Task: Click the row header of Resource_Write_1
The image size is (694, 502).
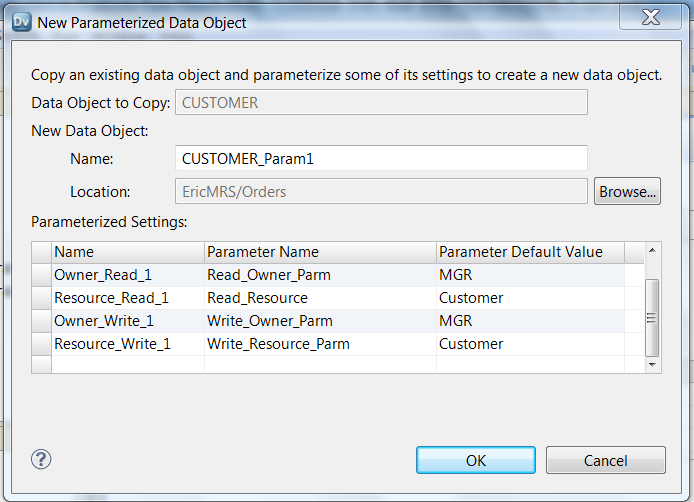Action: click(42, 344)
